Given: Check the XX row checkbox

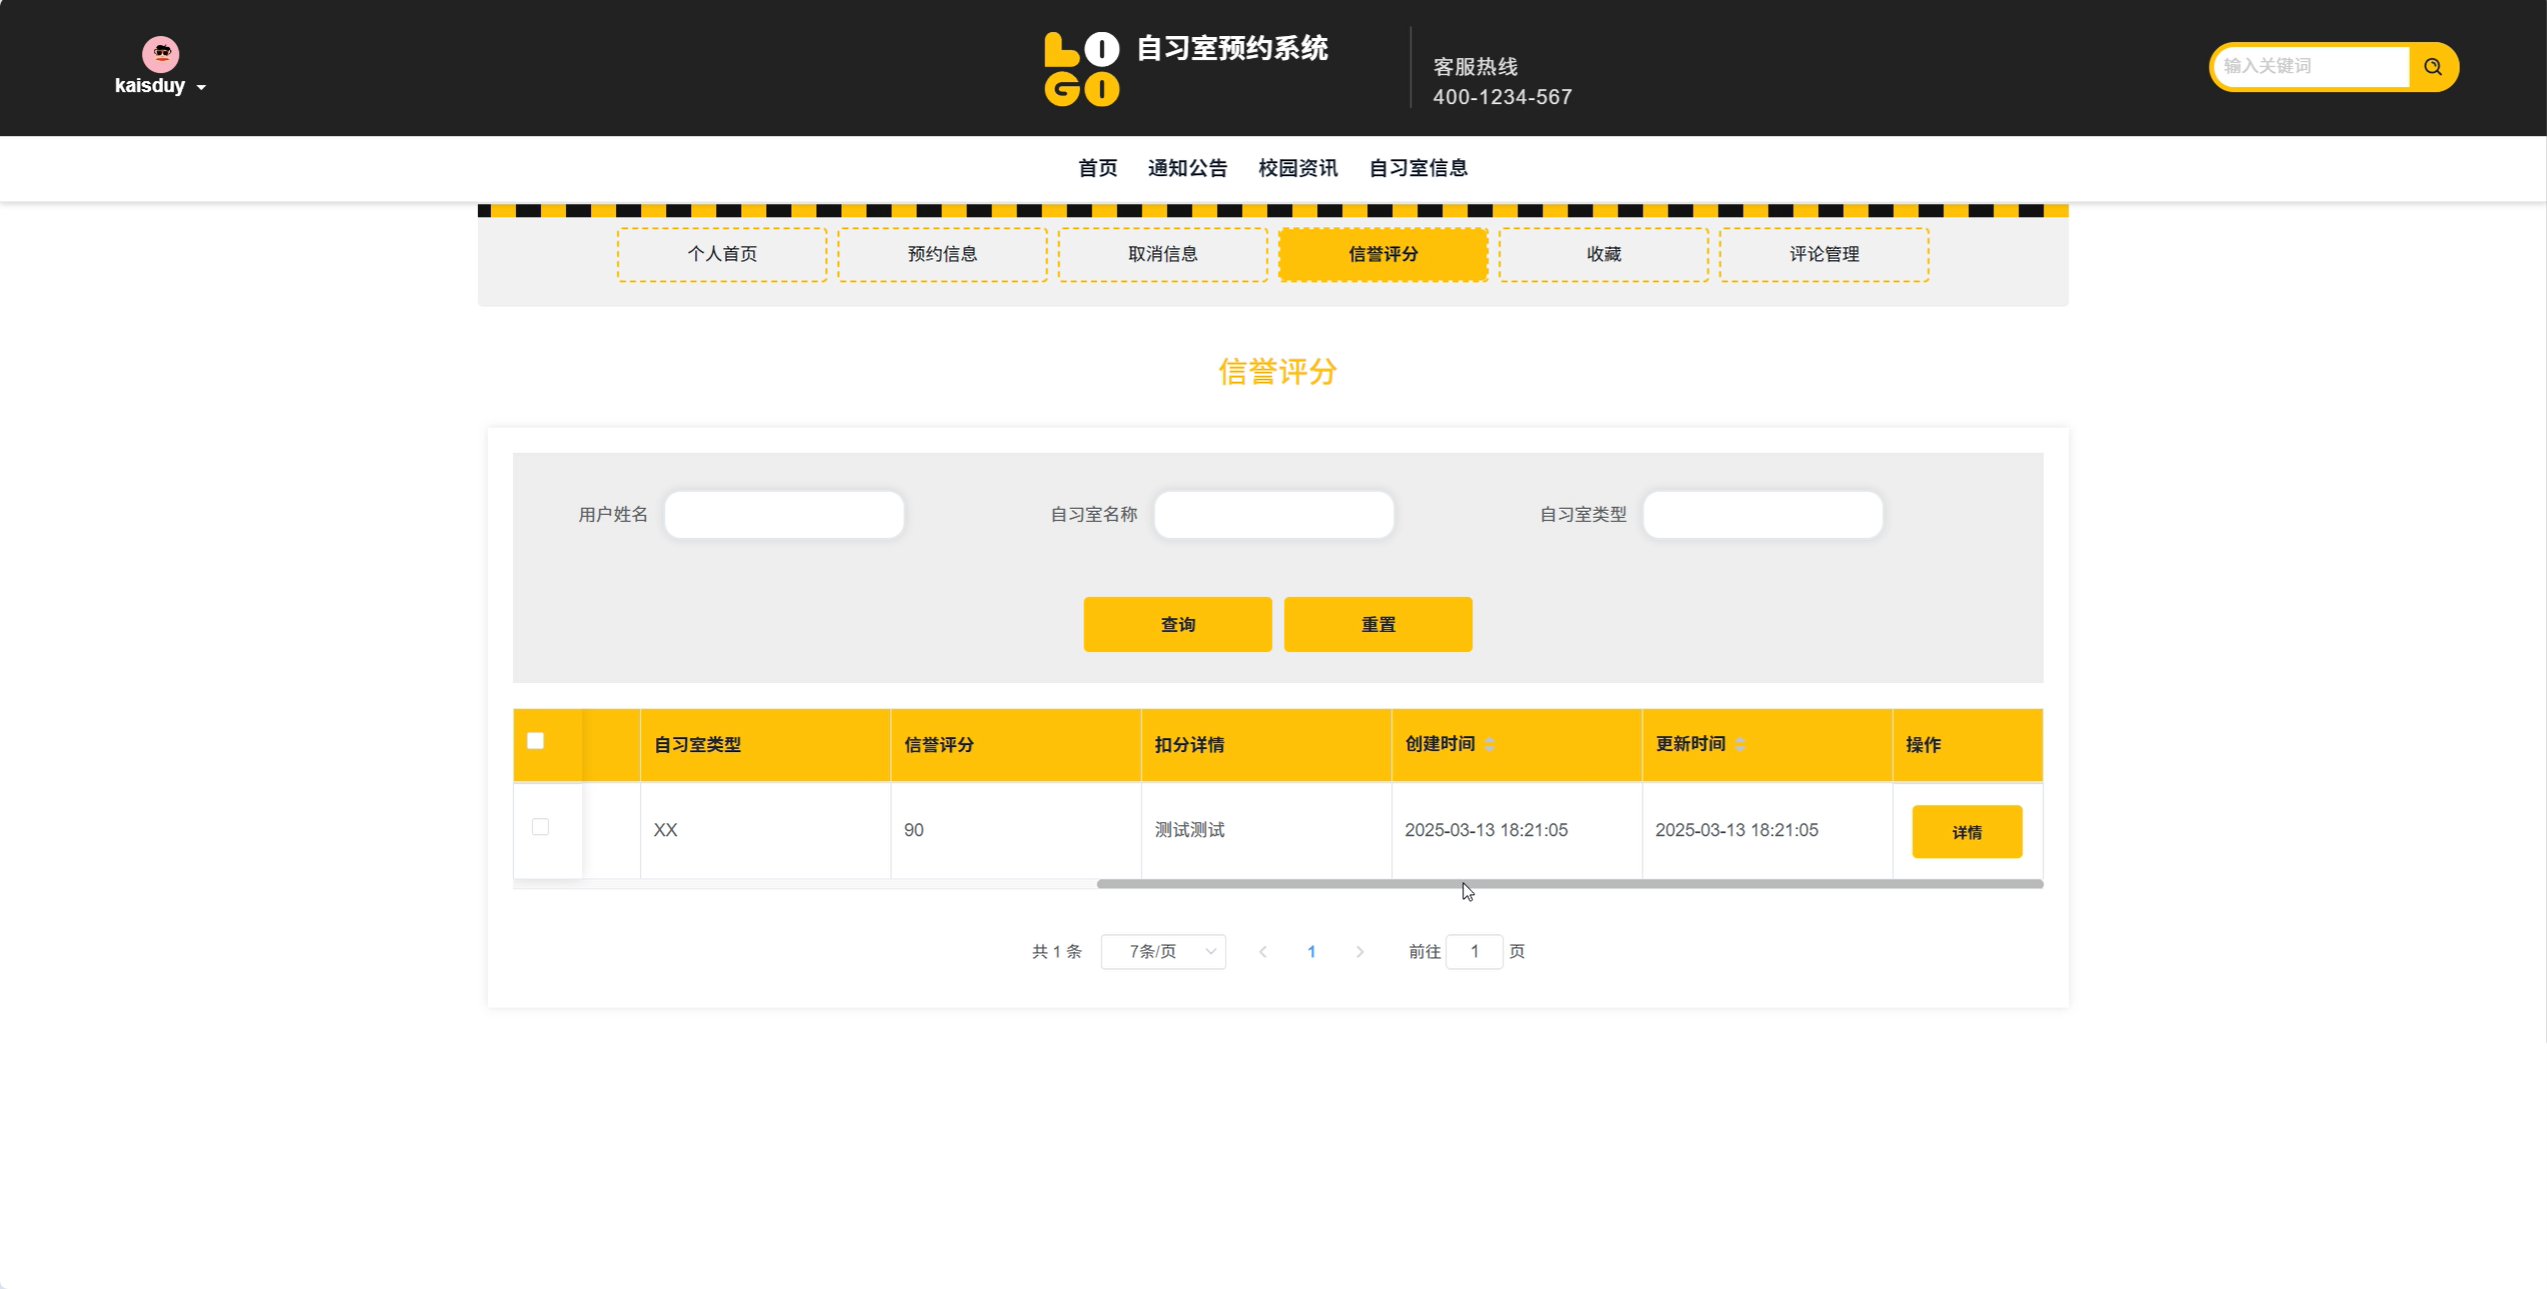Looking at the screenshot, I should (x=540, y=827).
